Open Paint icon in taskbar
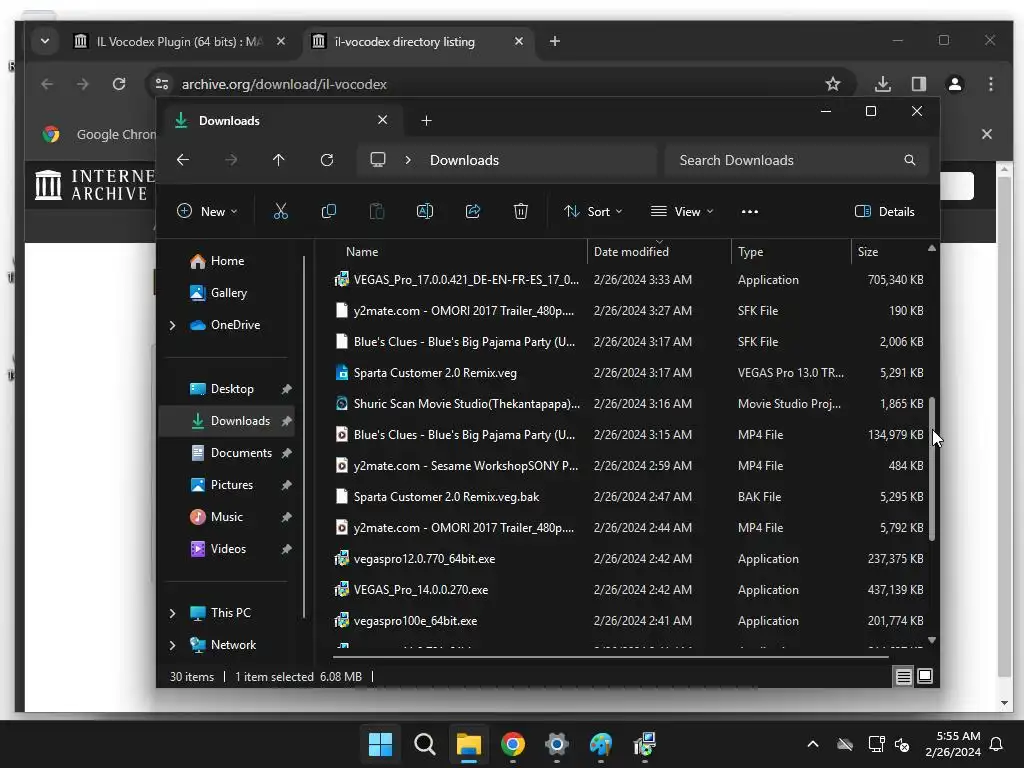1024x768 pixels. click(x=601, y=744)
